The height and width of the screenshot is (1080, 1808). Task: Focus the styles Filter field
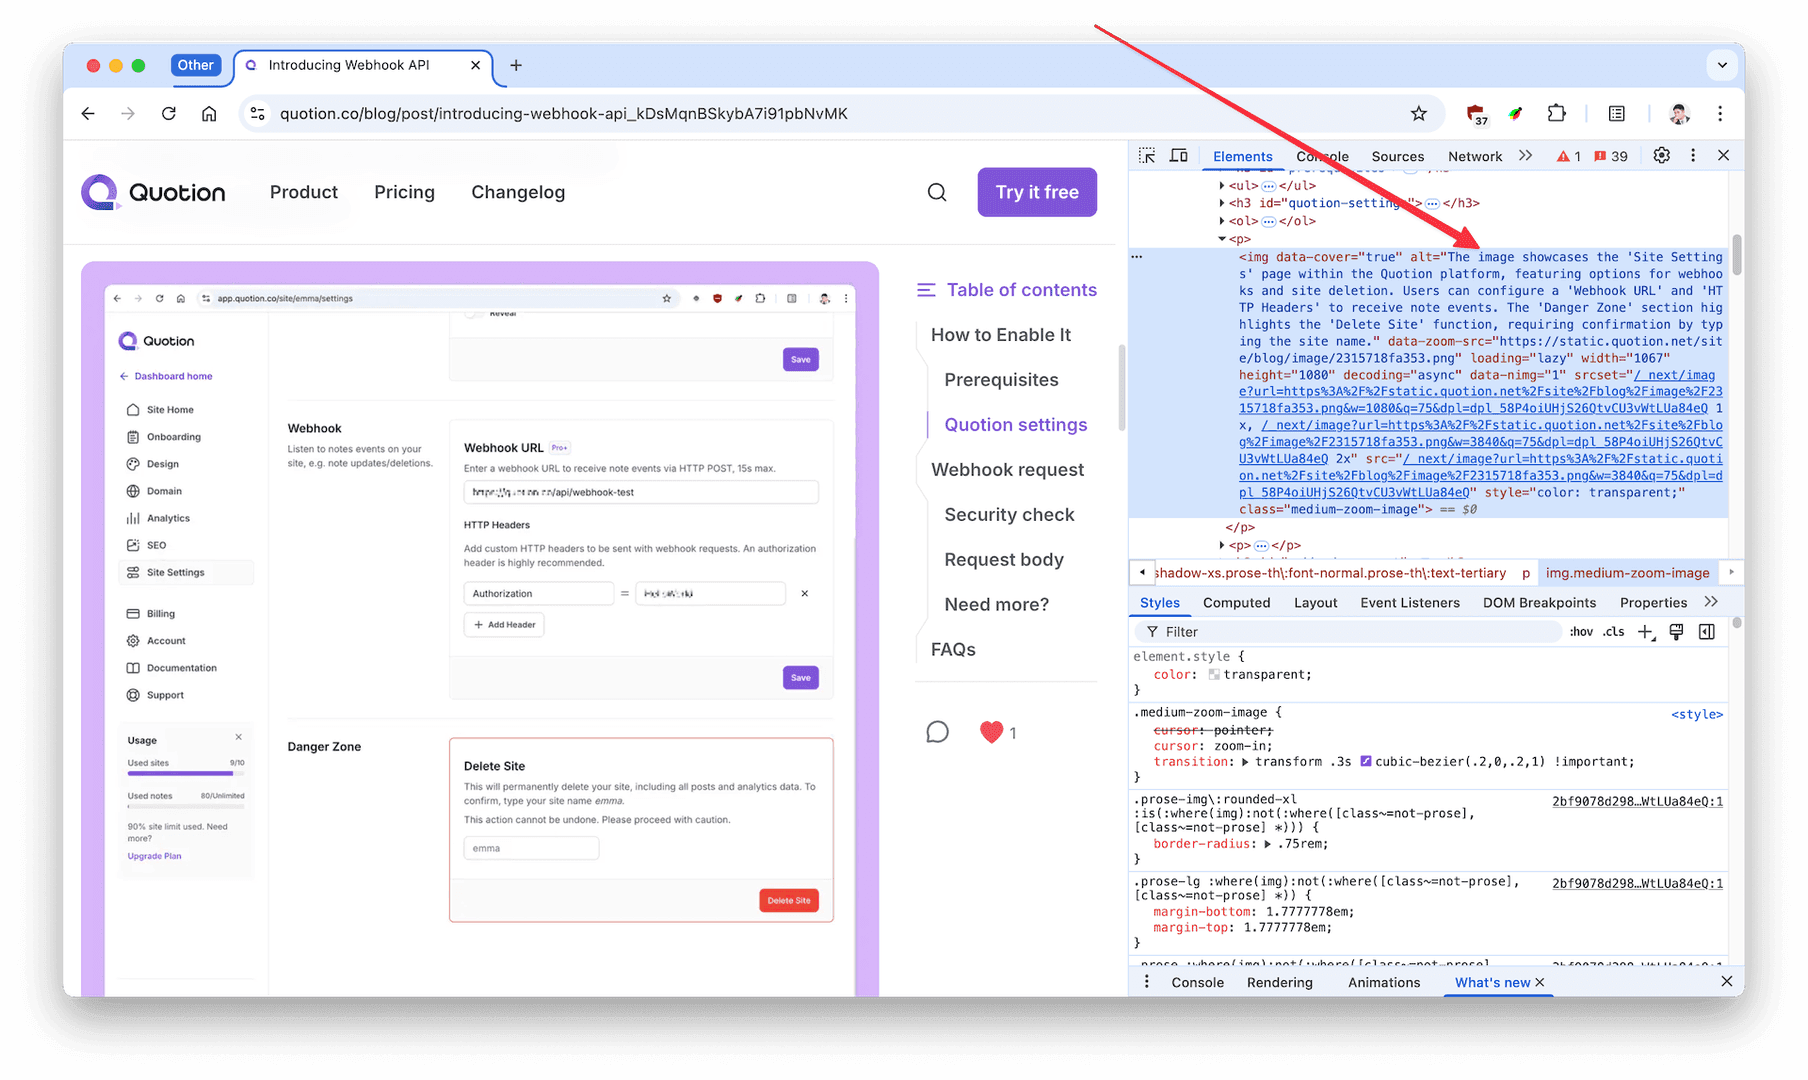point(1350,632)
